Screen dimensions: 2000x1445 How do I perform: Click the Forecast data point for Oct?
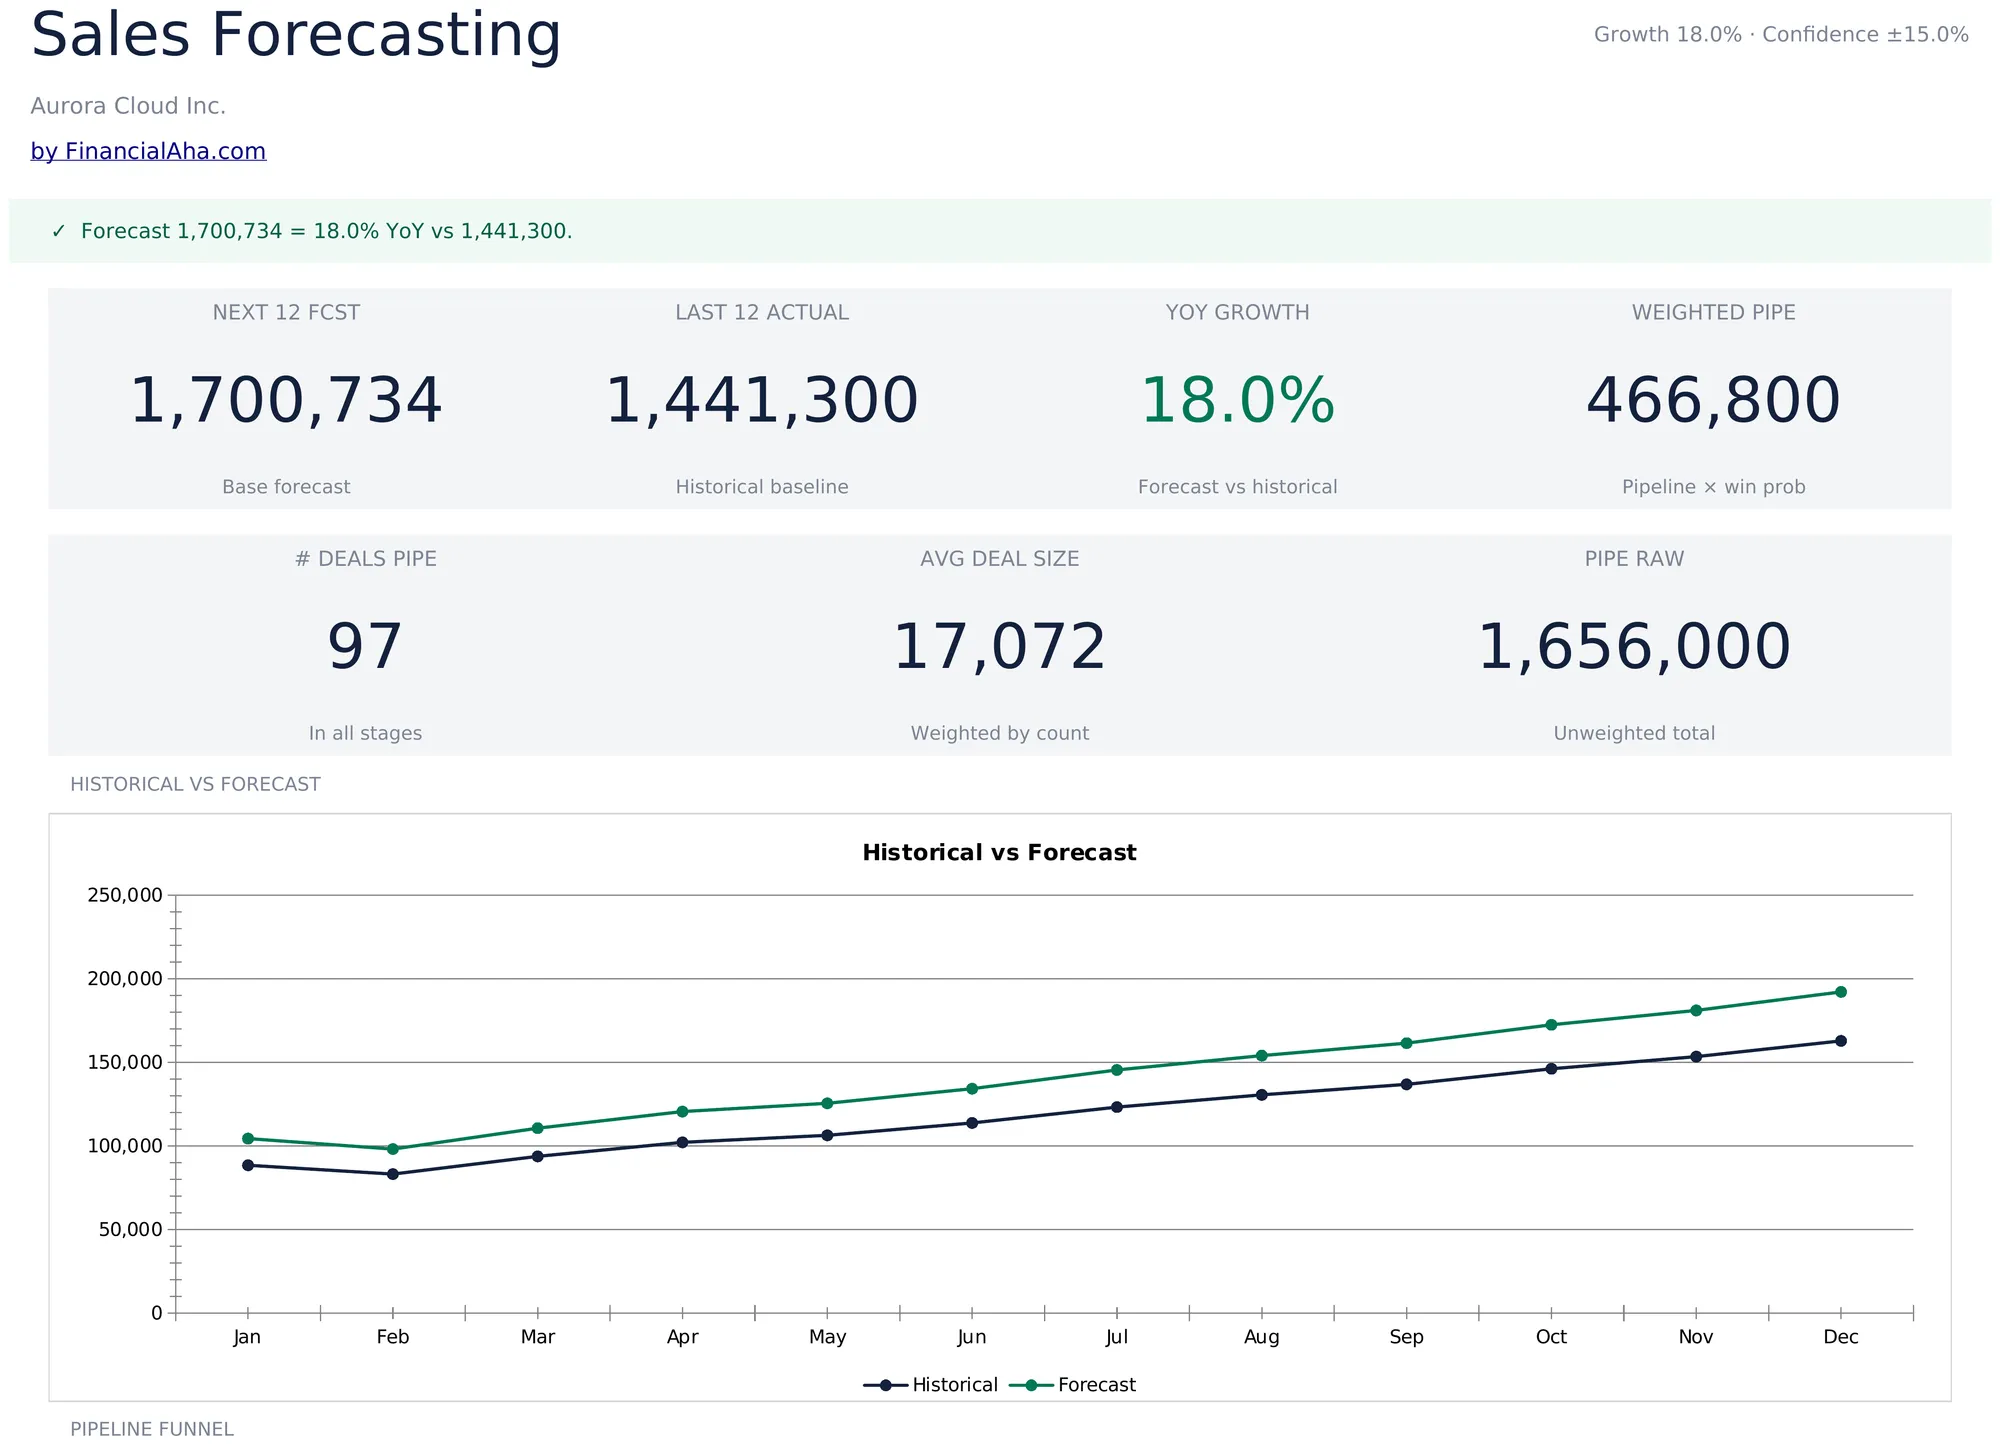pyautogui.click(x=1551, y=1025)
